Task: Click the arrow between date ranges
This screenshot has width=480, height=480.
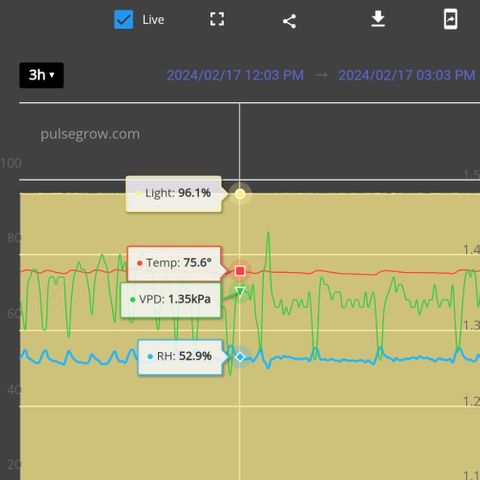Action: point(321,75)
